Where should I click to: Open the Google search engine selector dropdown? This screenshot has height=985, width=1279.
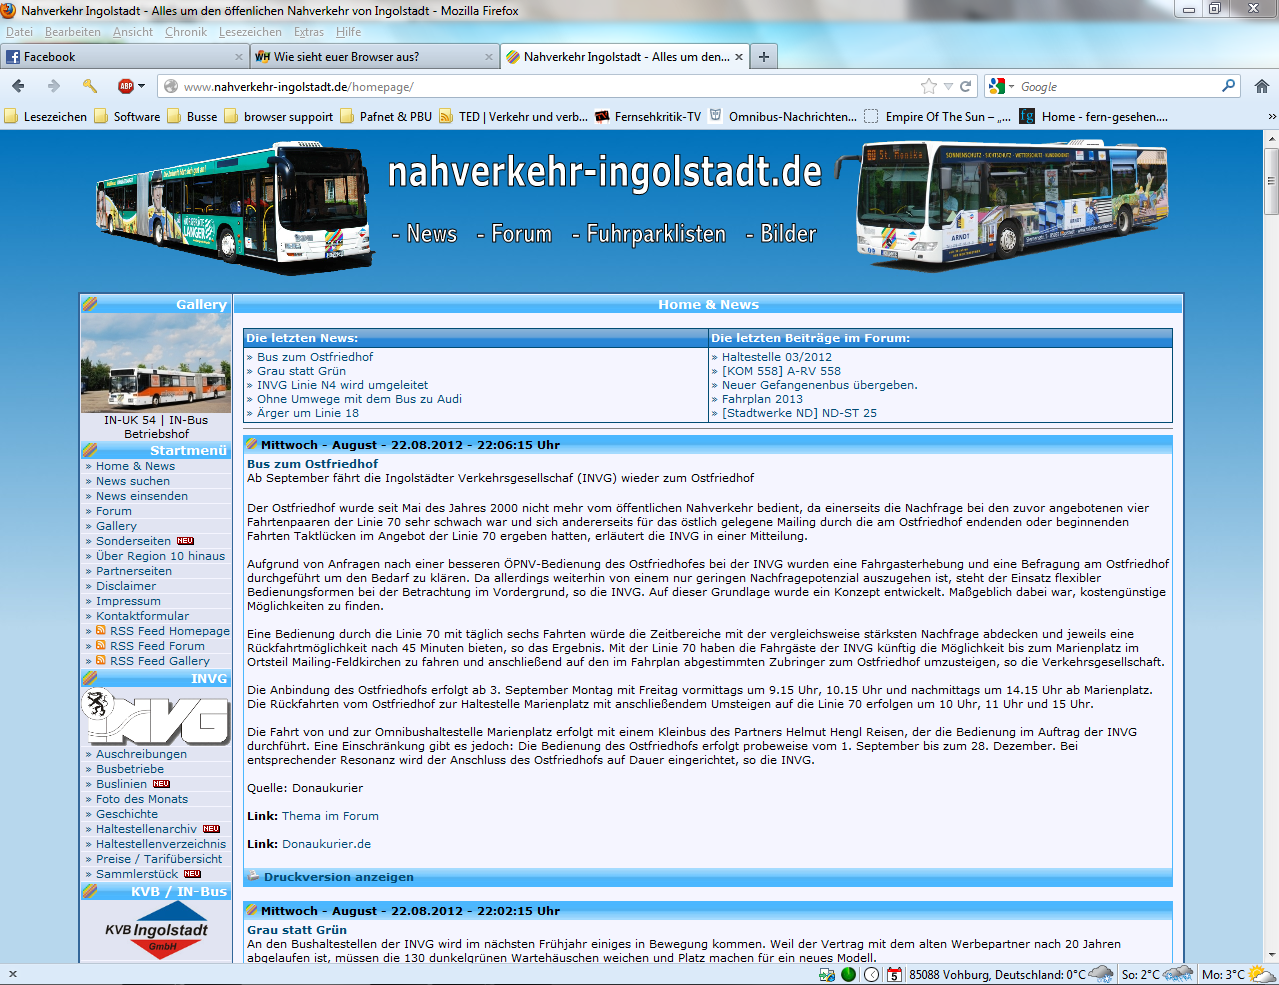tap(1002, 87)
